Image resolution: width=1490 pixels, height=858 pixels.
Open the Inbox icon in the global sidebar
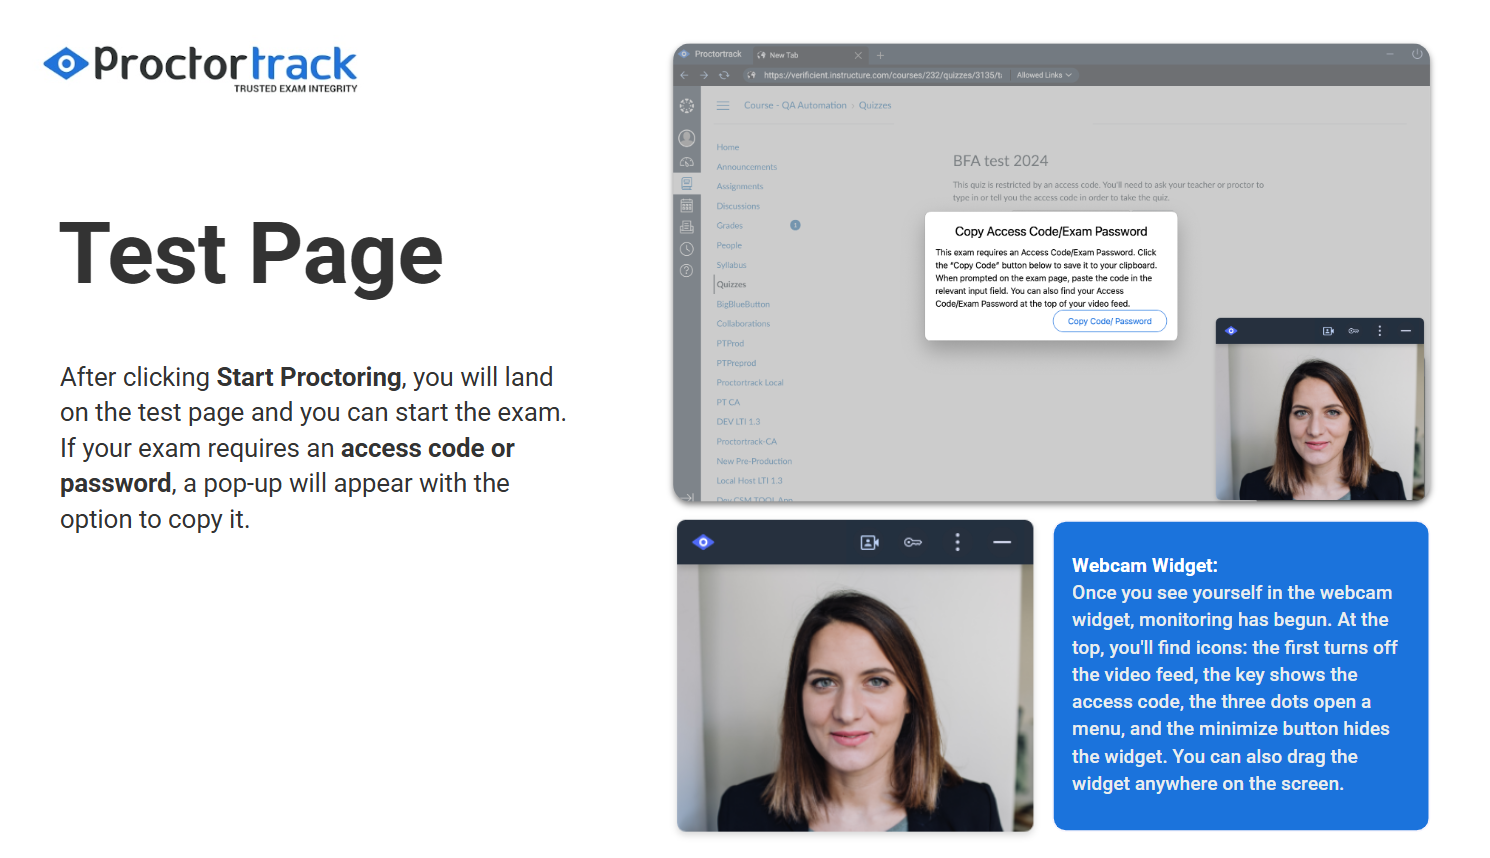point(687,228)
